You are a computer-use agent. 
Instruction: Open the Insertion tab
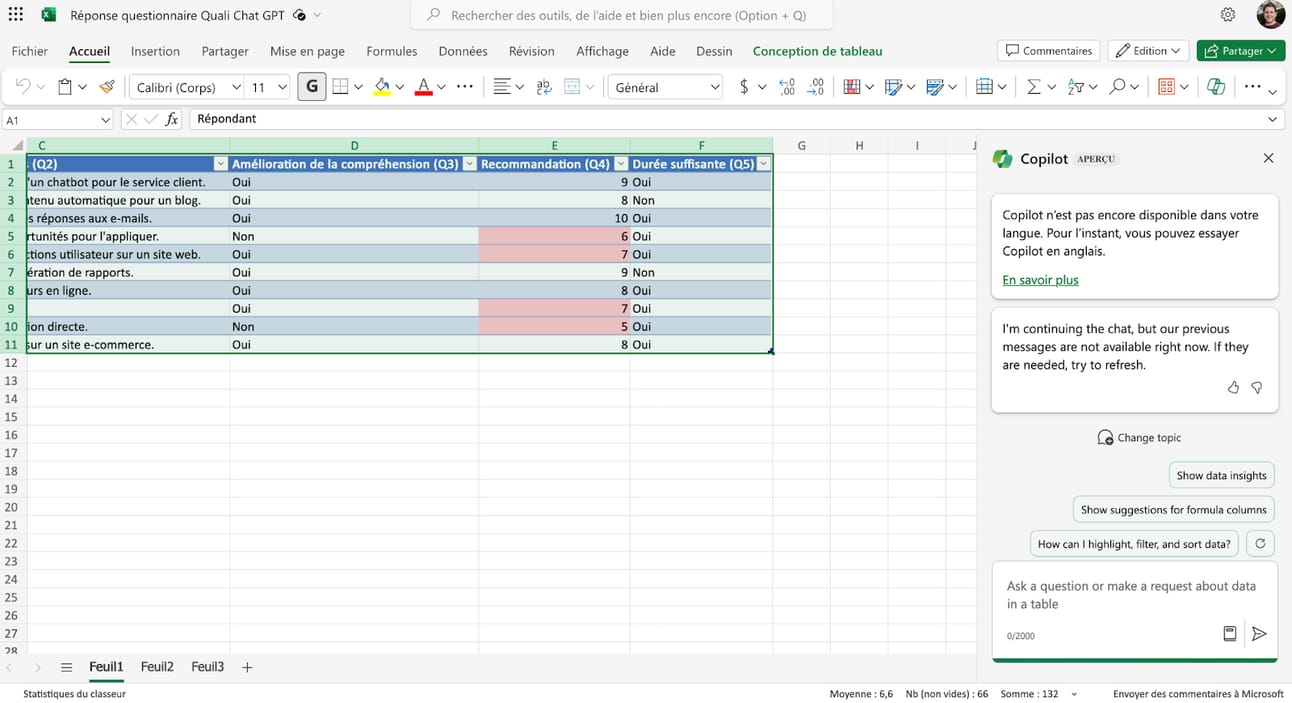pyautogui.click(x=155, y=51)
